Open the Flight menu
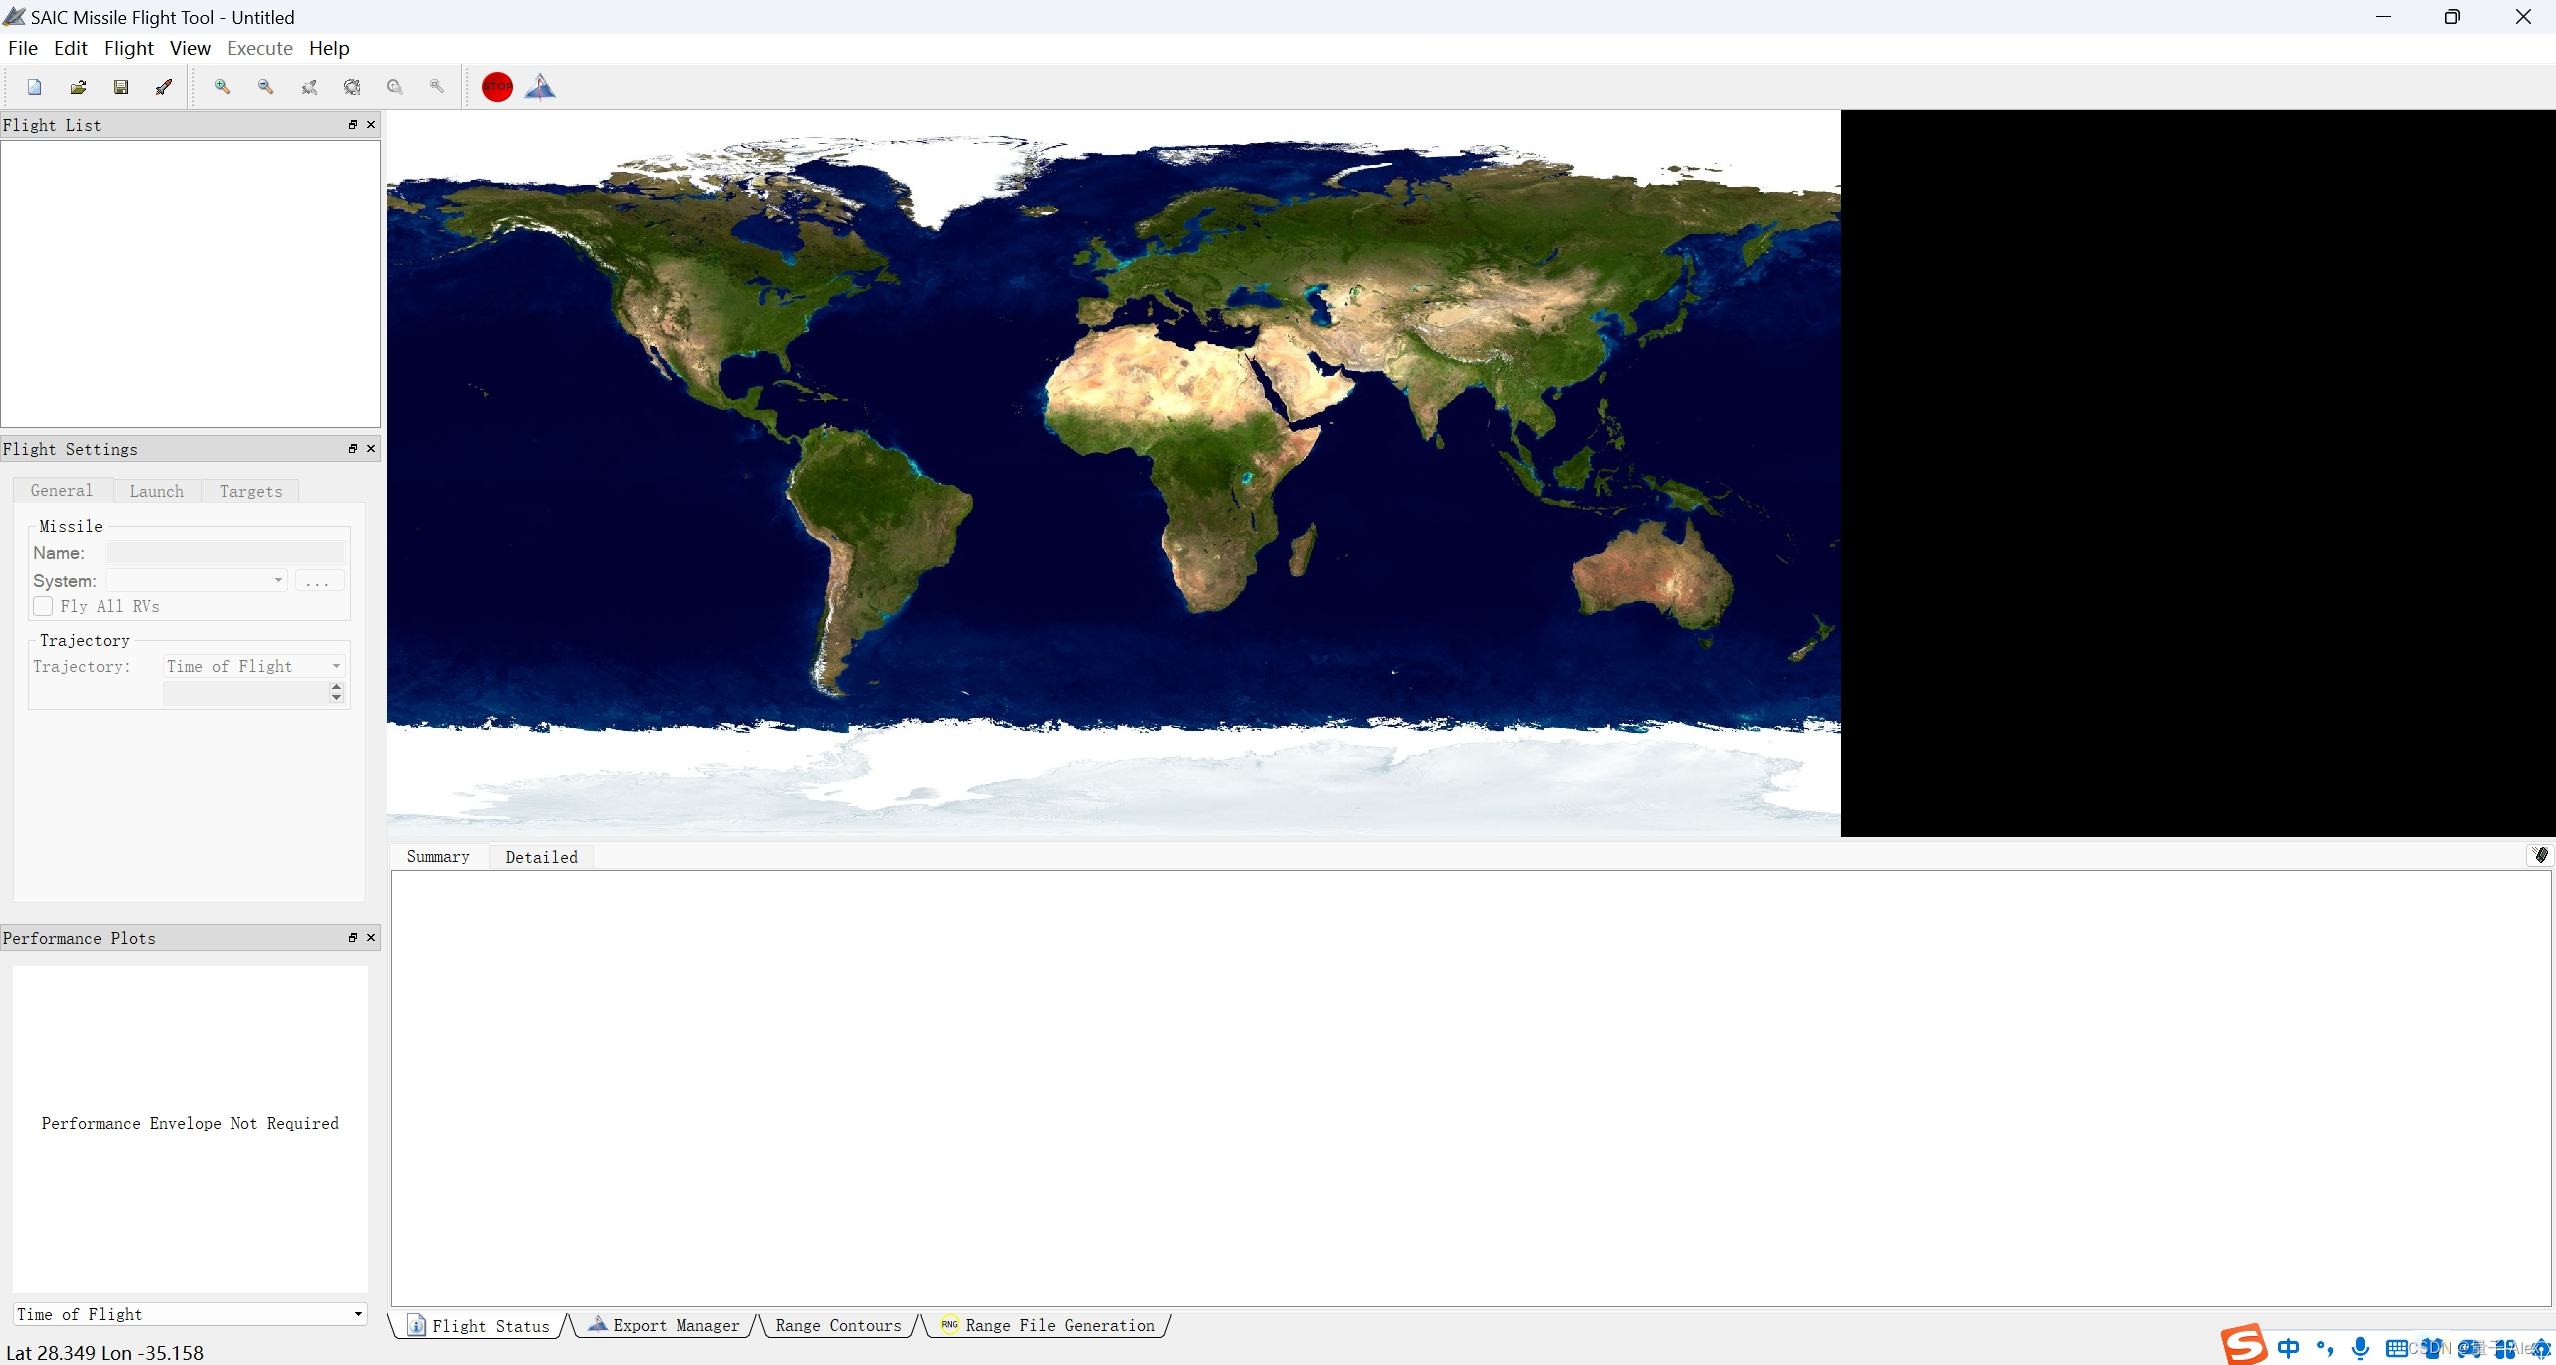The width and height of the screenshot is (2556, 1365). click(x=127, y=47)
